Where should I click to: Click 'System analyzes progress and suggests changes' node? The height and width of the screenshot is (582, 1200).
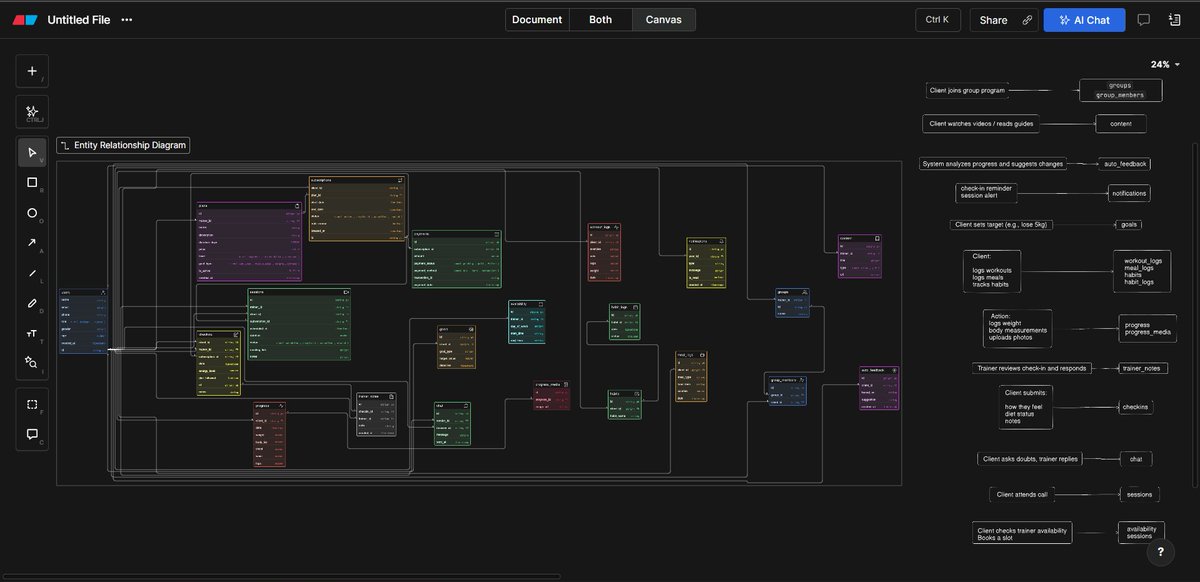click(993, 163)
